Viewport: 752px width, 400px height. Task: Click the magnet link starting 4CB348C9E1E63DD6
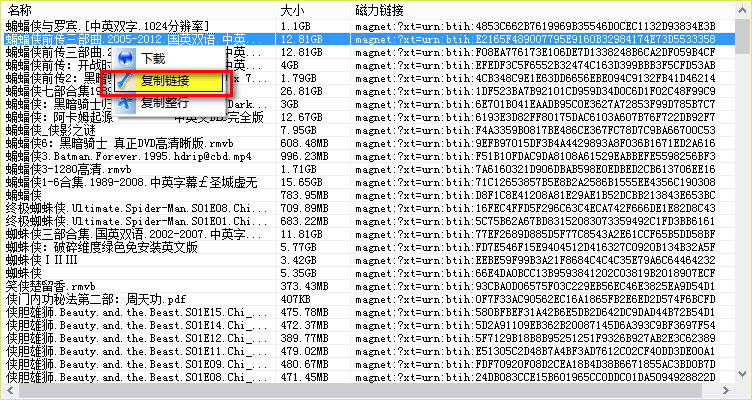pyautogui.click(x=536, y=78)
